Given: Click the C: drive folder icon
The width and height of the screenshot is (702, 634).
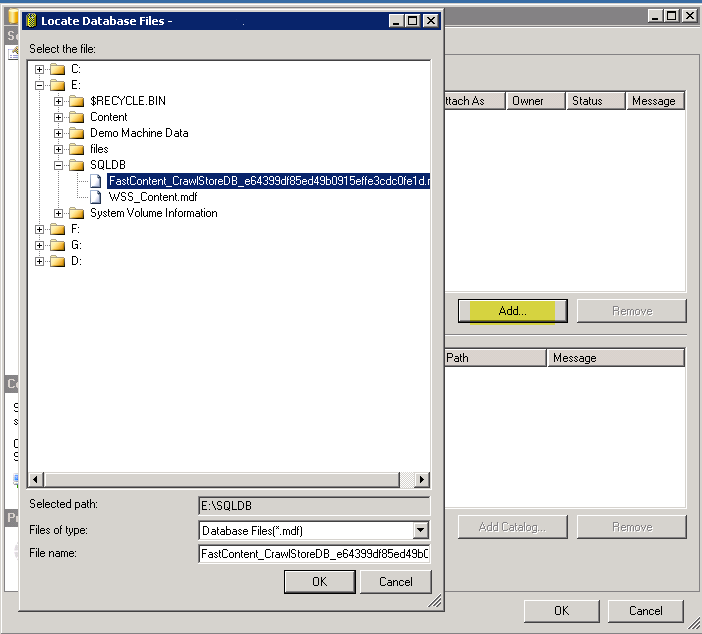Looking at the screenshot, I should [57, 69].
